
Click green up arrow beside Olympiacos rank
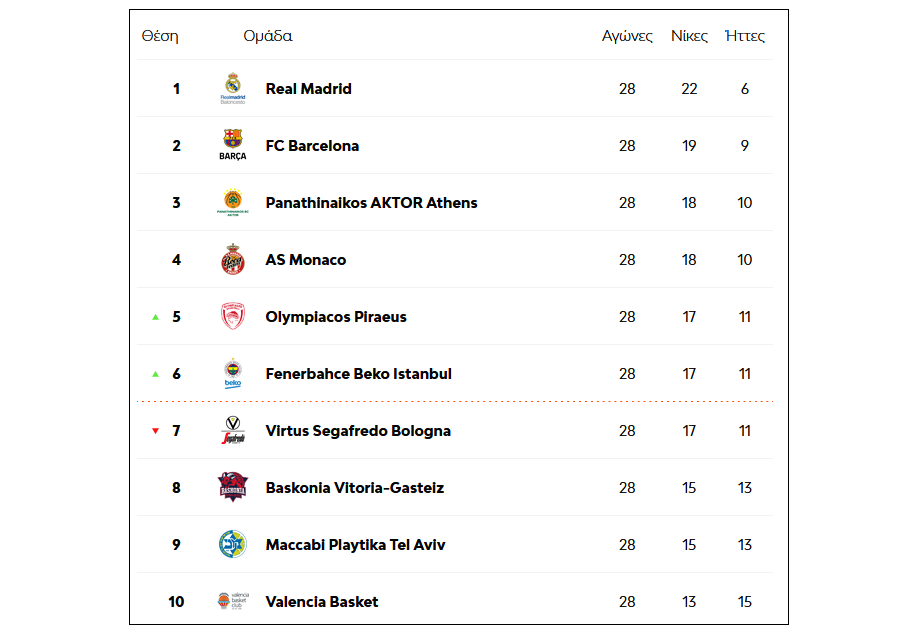155,317
